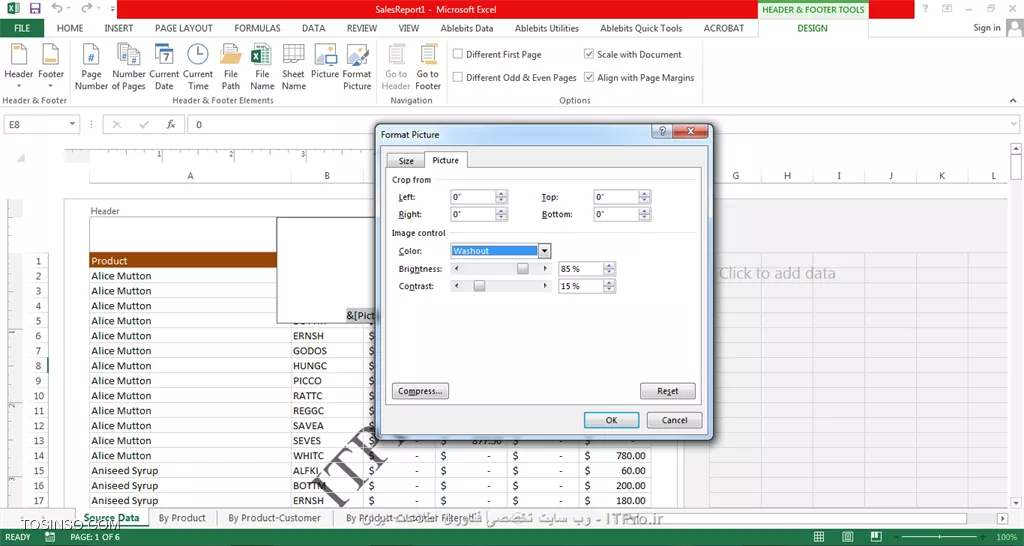
Task: Adjust Contrast percent spinner
Action: point(609,286)
